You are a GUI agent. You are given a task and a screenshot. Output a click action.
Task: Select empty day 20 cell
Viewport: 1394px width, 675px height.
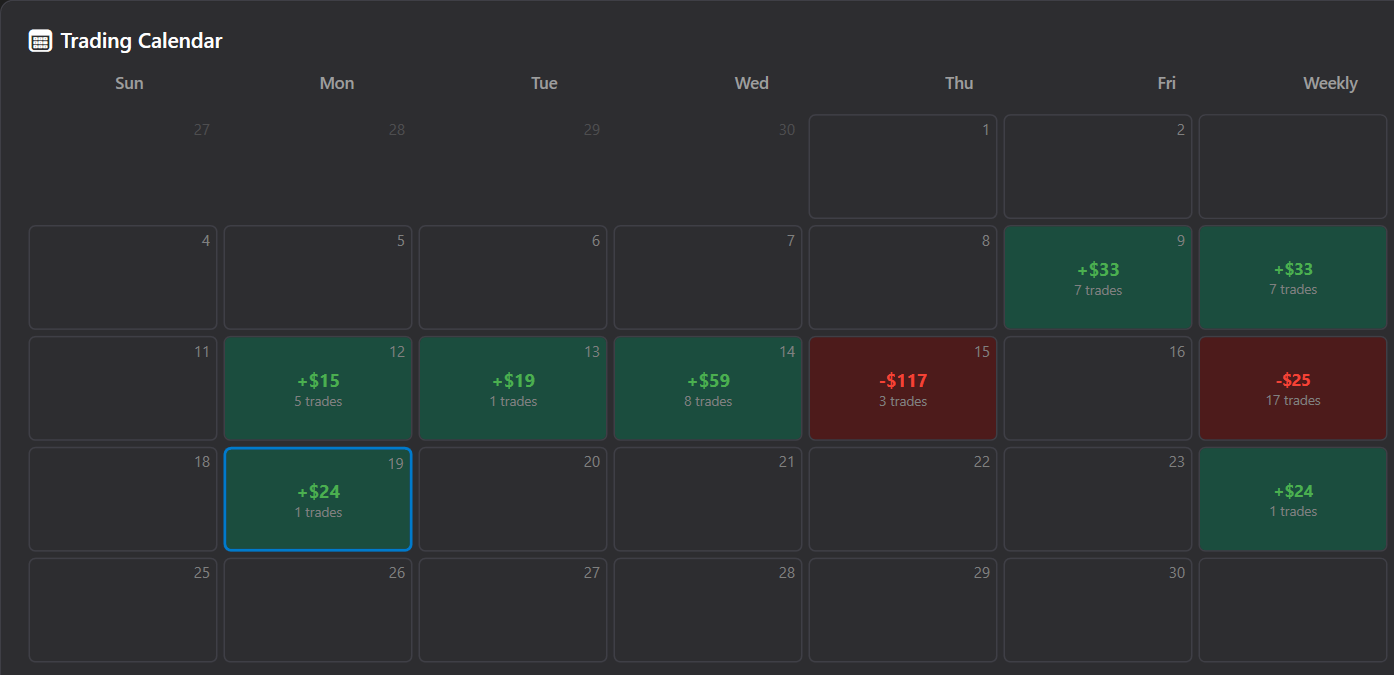pos(513,499)
